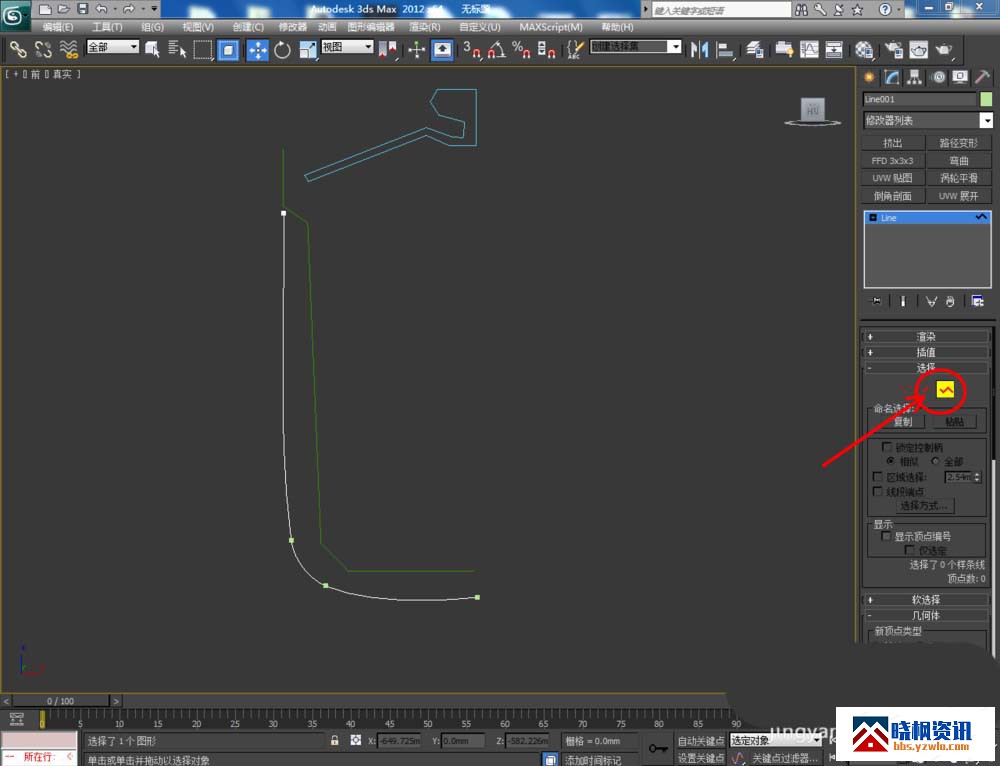Switch to the Hierarchy command panel tab
Image resolution: width=1000 pixels, height=766 pixels.
[x=915, y=77]
